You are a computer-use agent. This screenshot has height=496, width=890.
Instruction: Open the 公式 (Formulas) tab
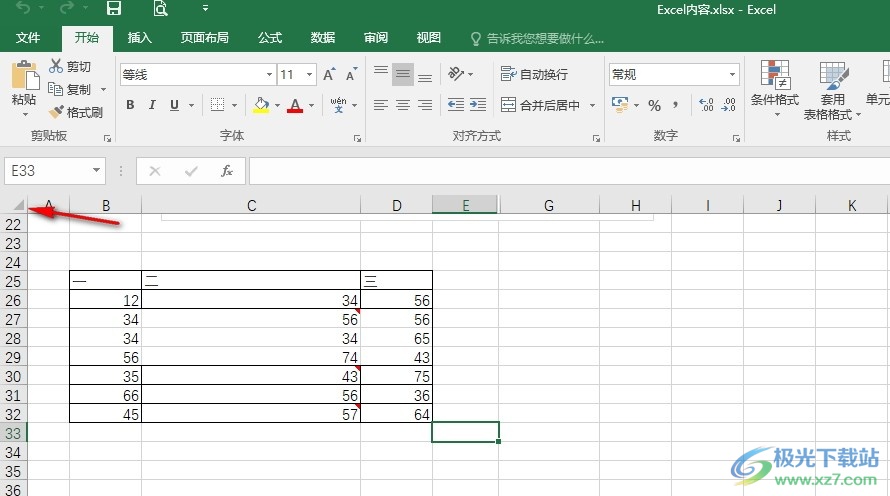[x=270, y=38]
